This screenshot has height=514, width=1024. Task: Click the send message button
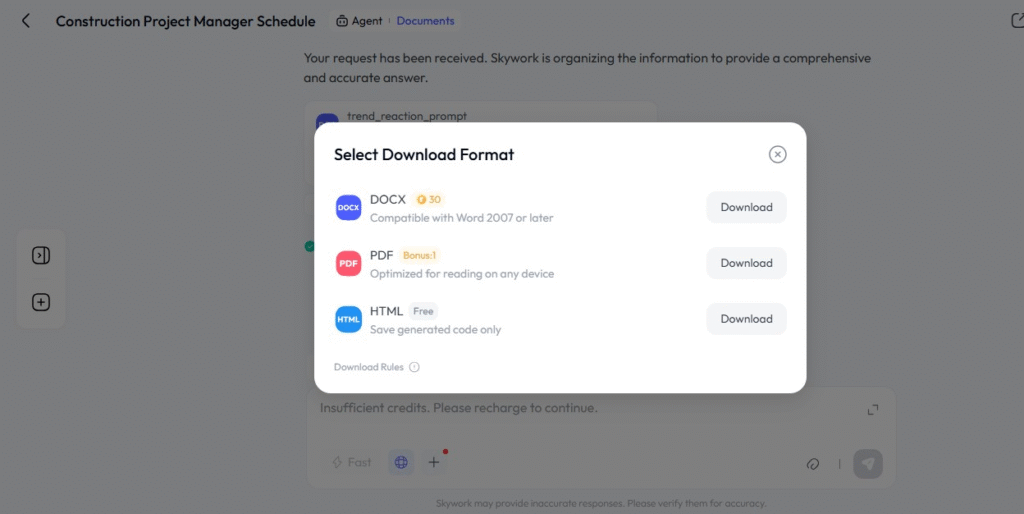click(868, 463)
